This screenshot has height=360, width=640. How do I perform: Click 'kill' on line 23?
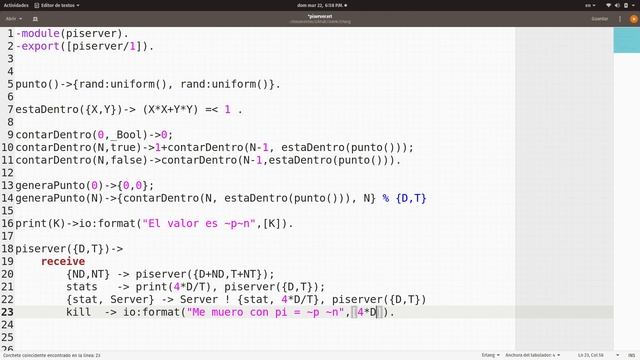click(x=79, y=312)
